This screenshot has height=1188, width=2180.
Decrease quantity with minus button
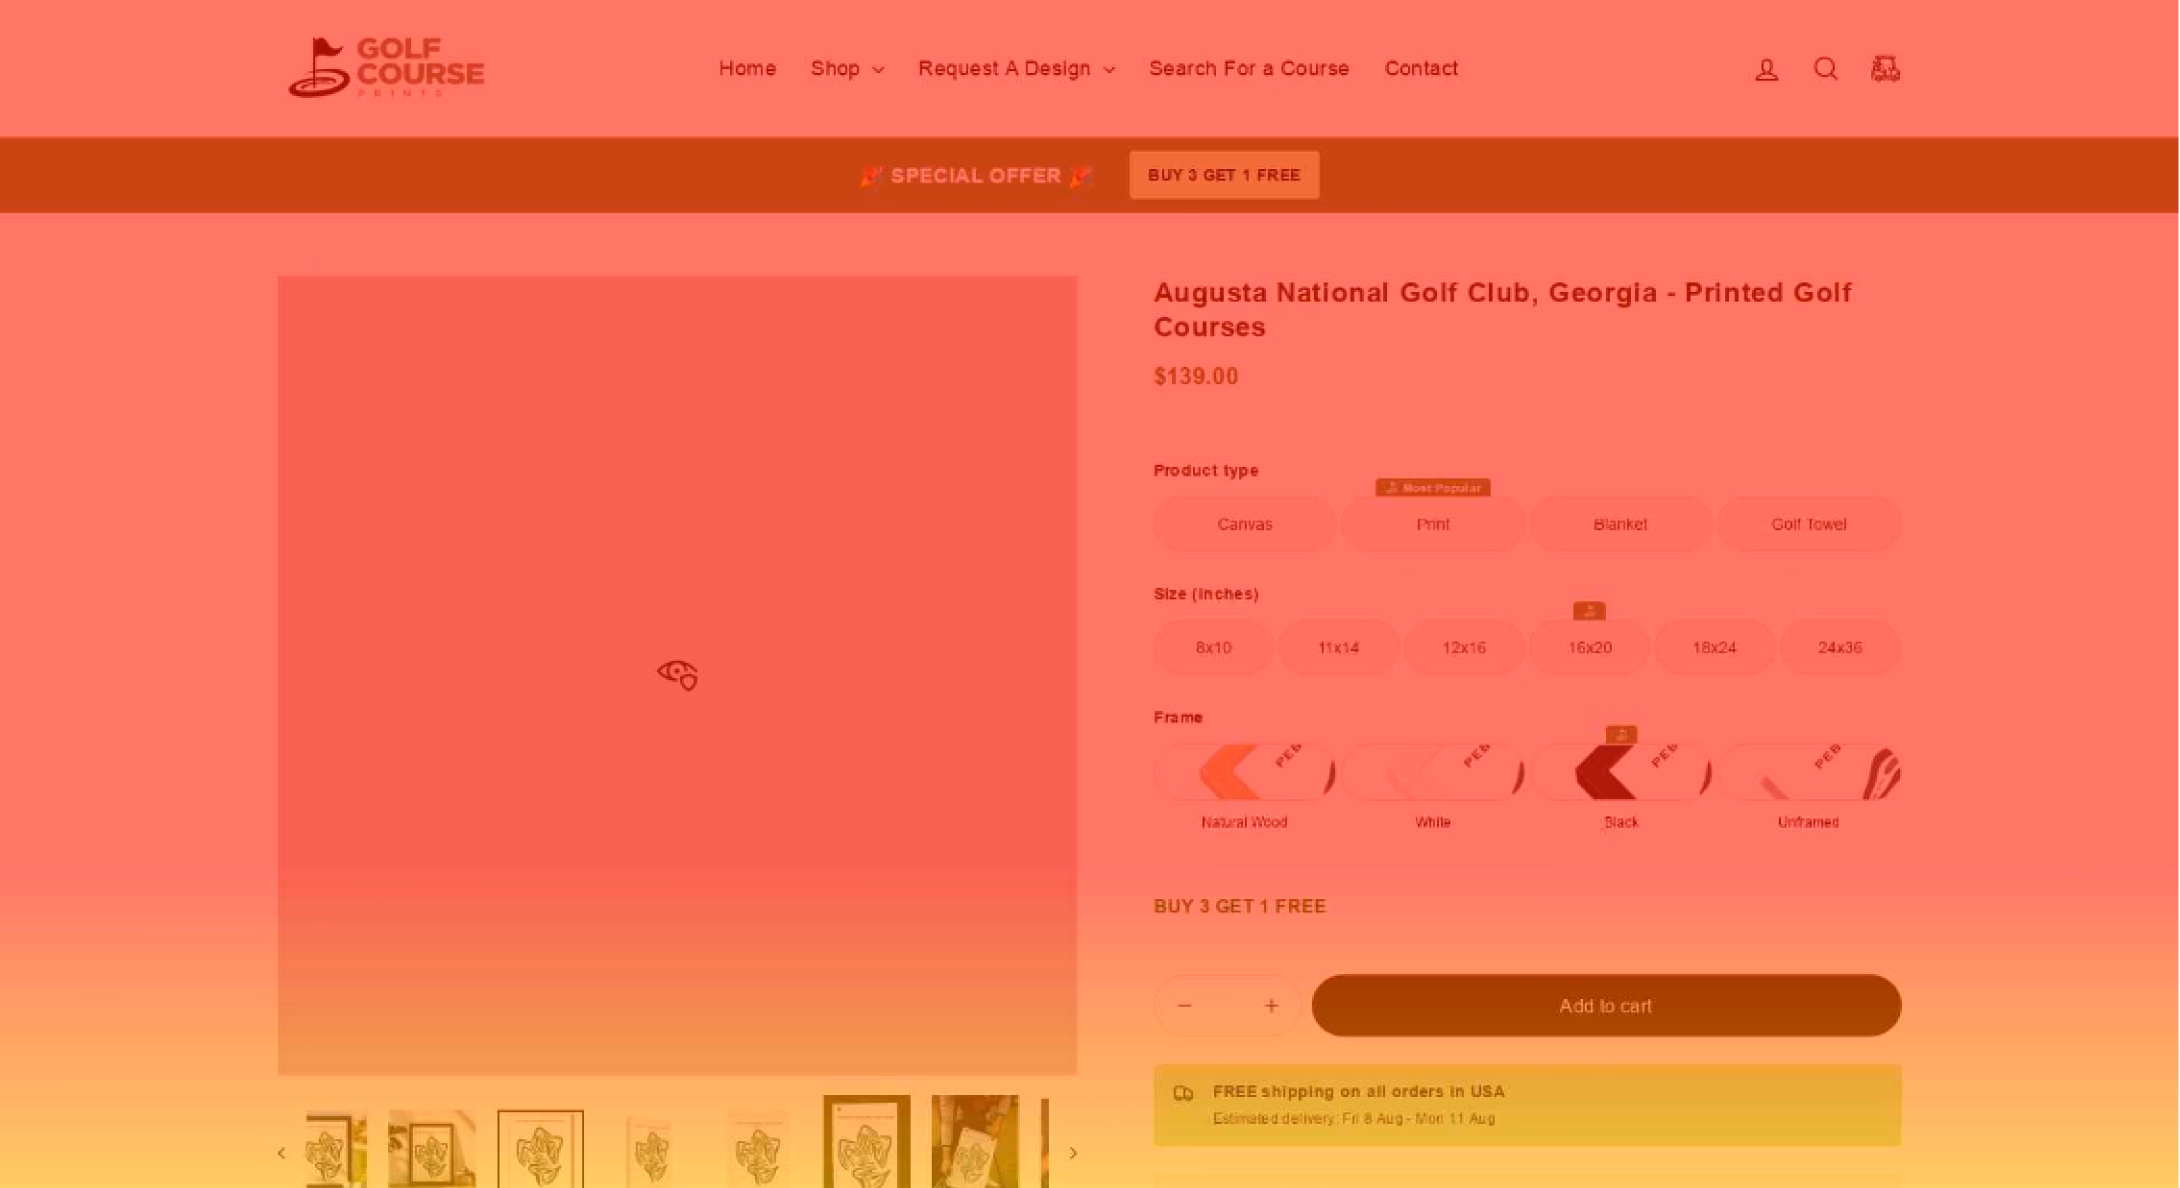(x=1185, y=1005)
